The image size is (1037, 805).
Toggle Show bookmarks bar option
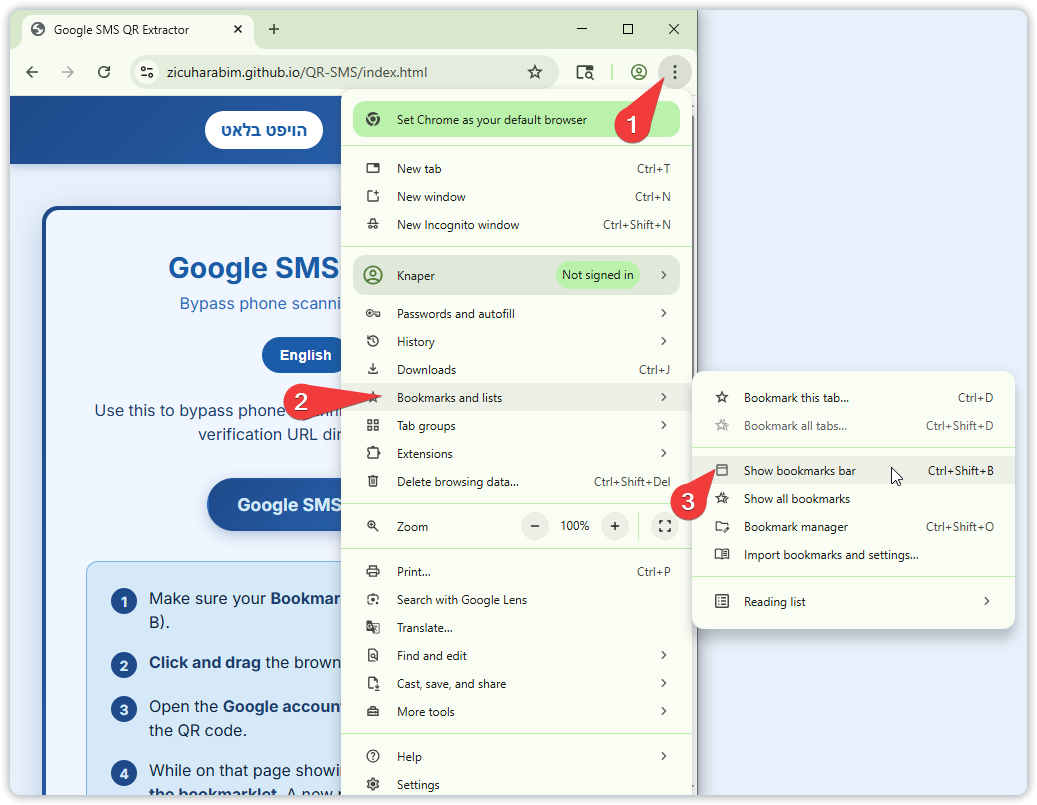click(800, 471)
